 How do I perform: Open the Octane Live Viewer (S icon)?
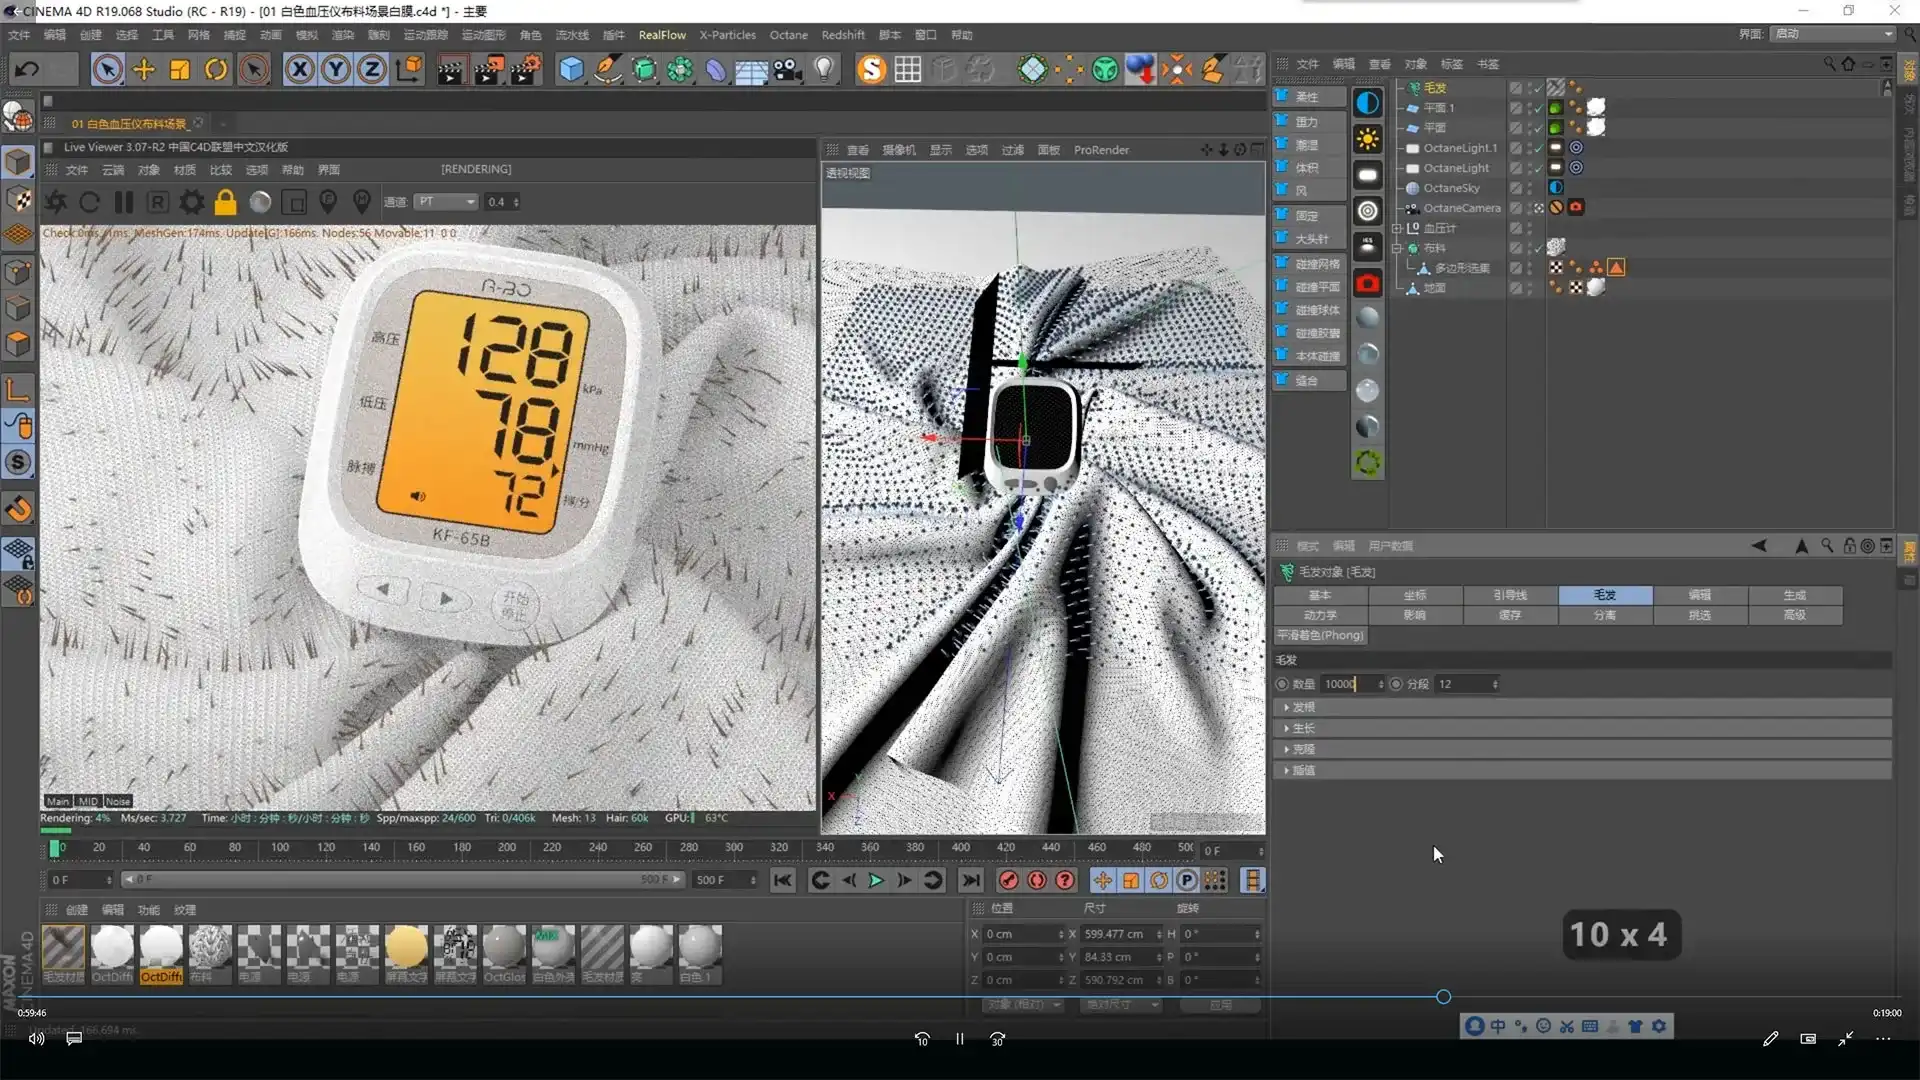point(872,69)
